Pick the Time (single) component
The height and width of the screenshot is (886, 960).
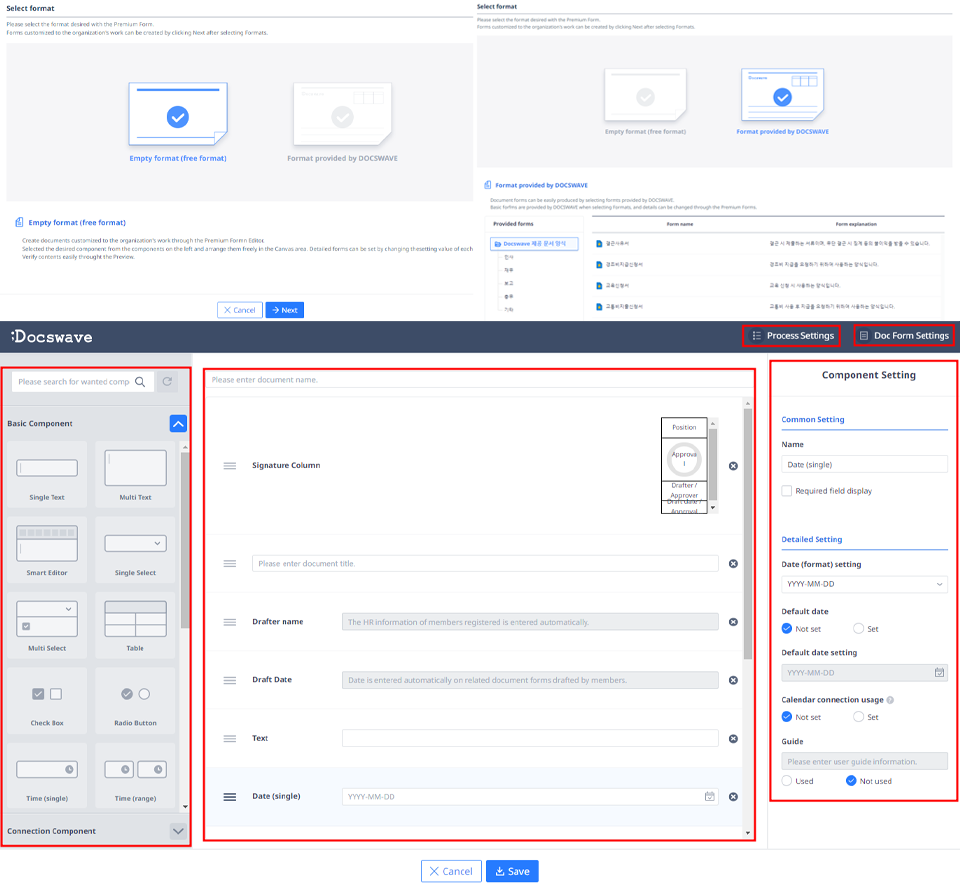[x=47, y=776]
